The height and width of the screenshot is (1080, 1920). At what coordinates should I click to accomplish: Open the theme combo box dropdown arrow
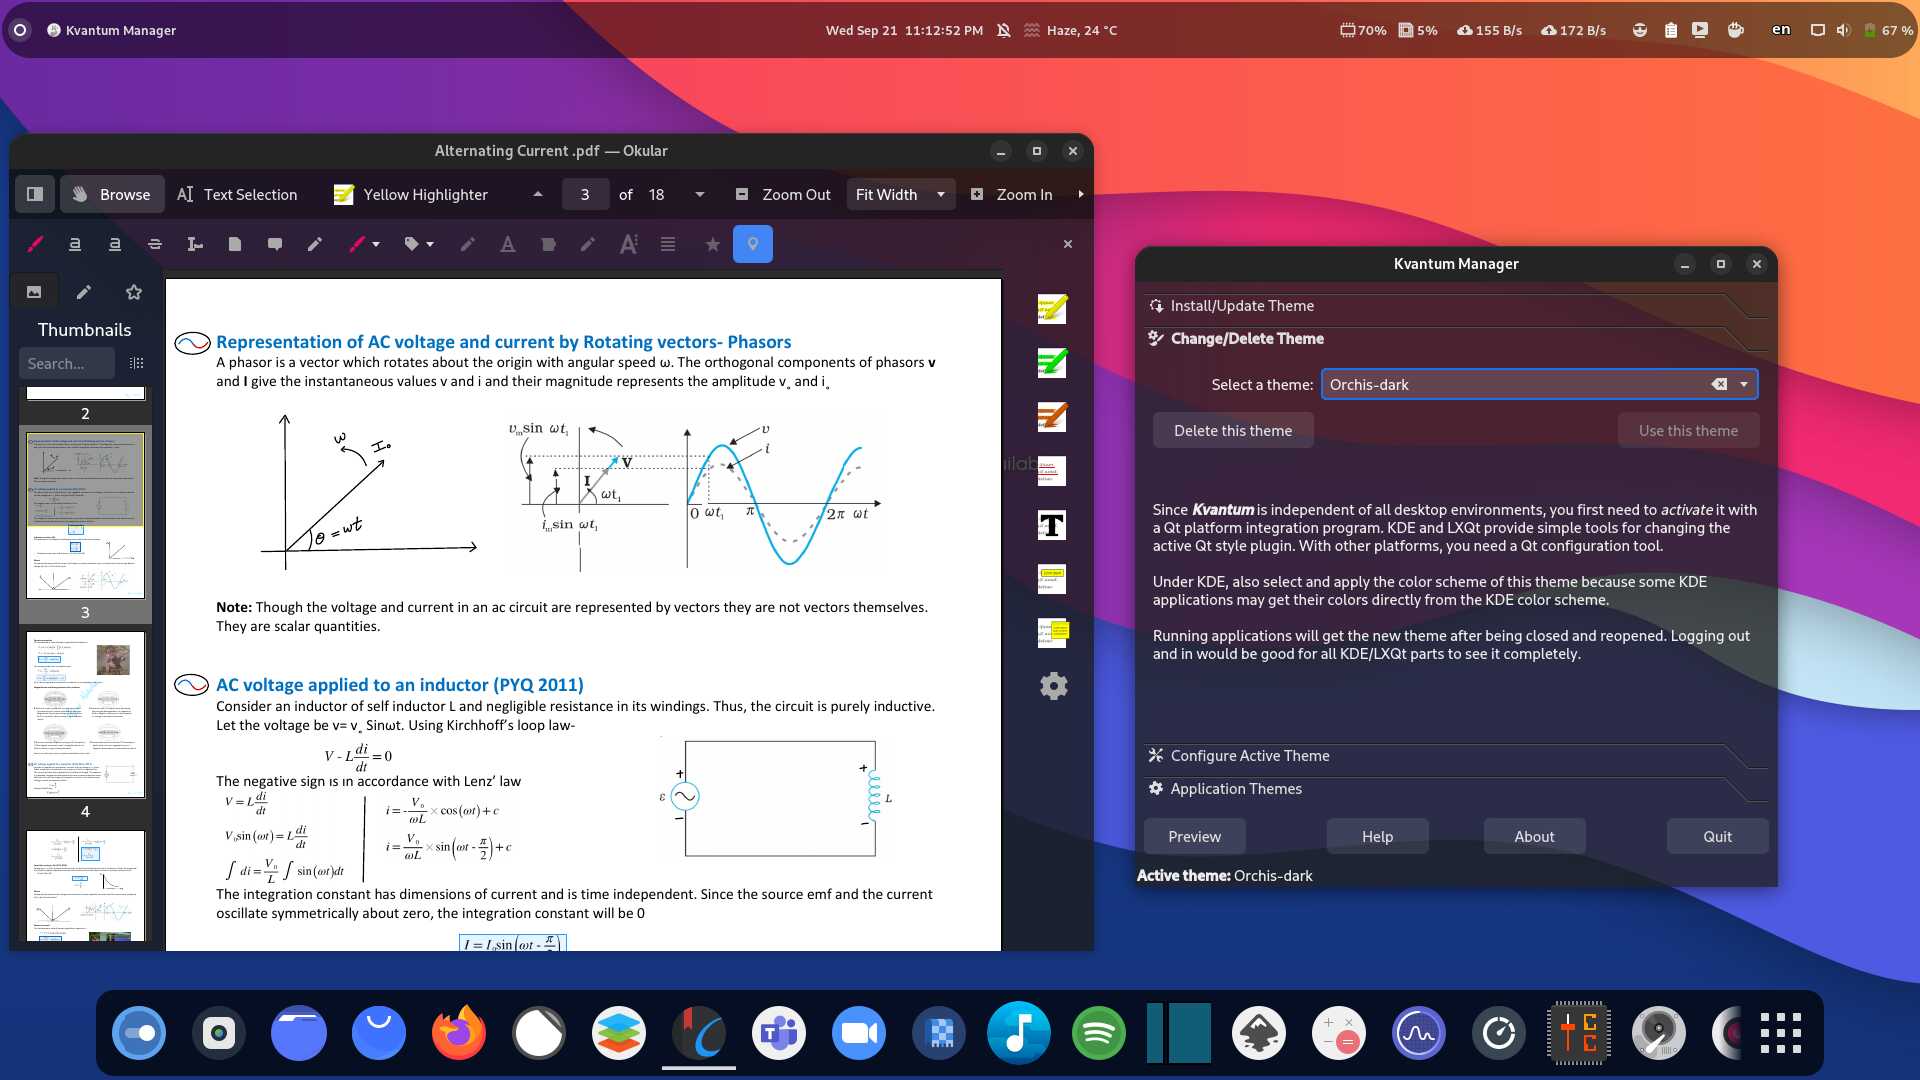point(1744,385)
